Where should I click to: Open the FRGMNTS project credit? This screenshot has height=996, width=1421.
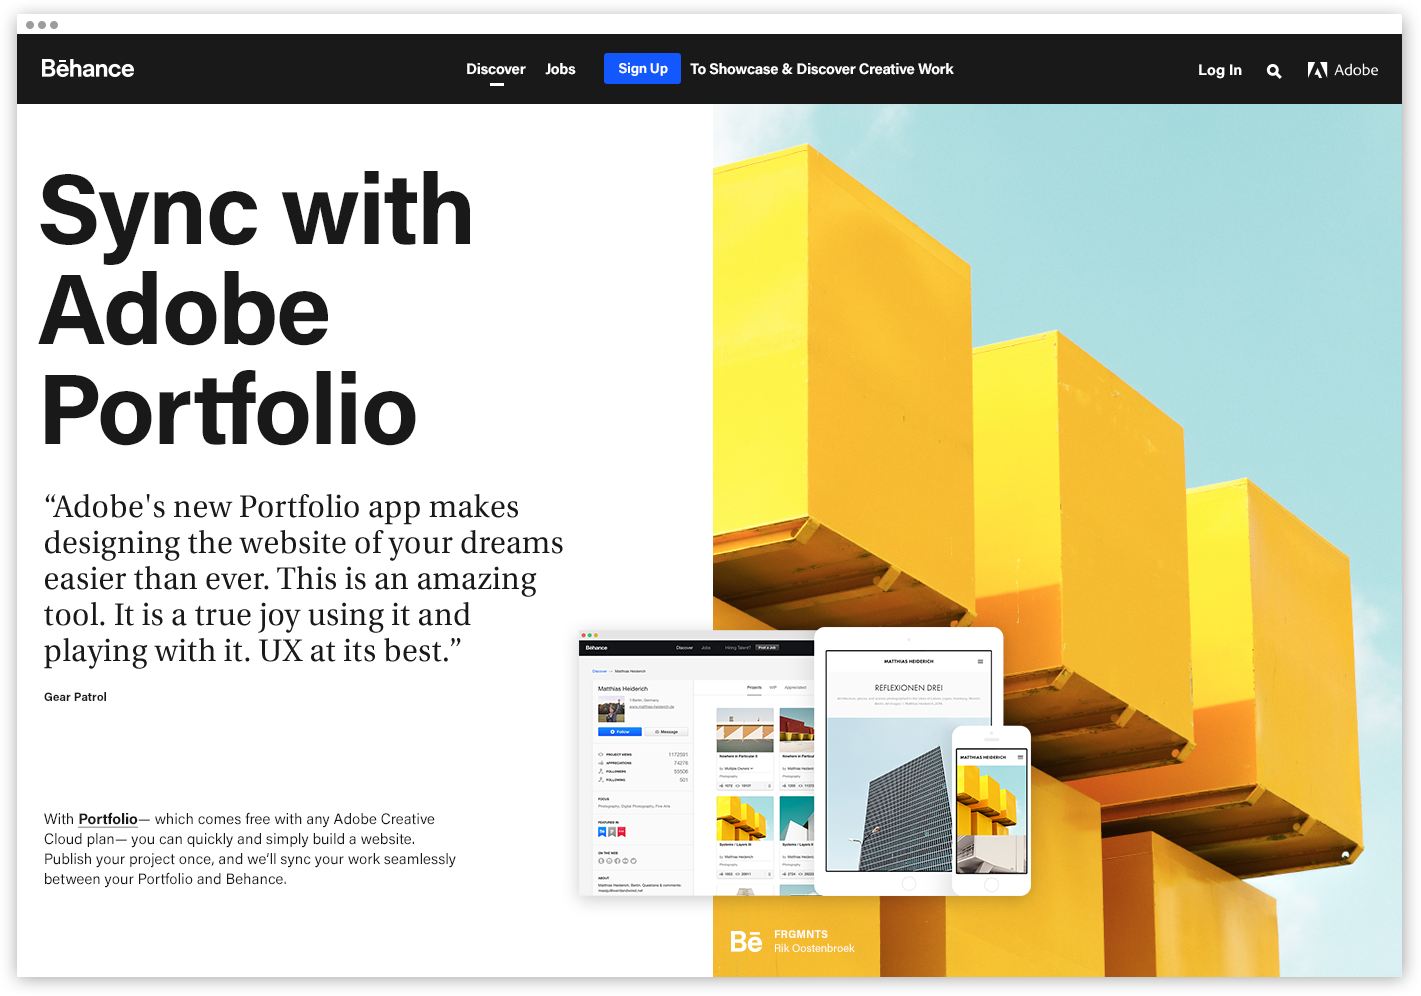801,934
